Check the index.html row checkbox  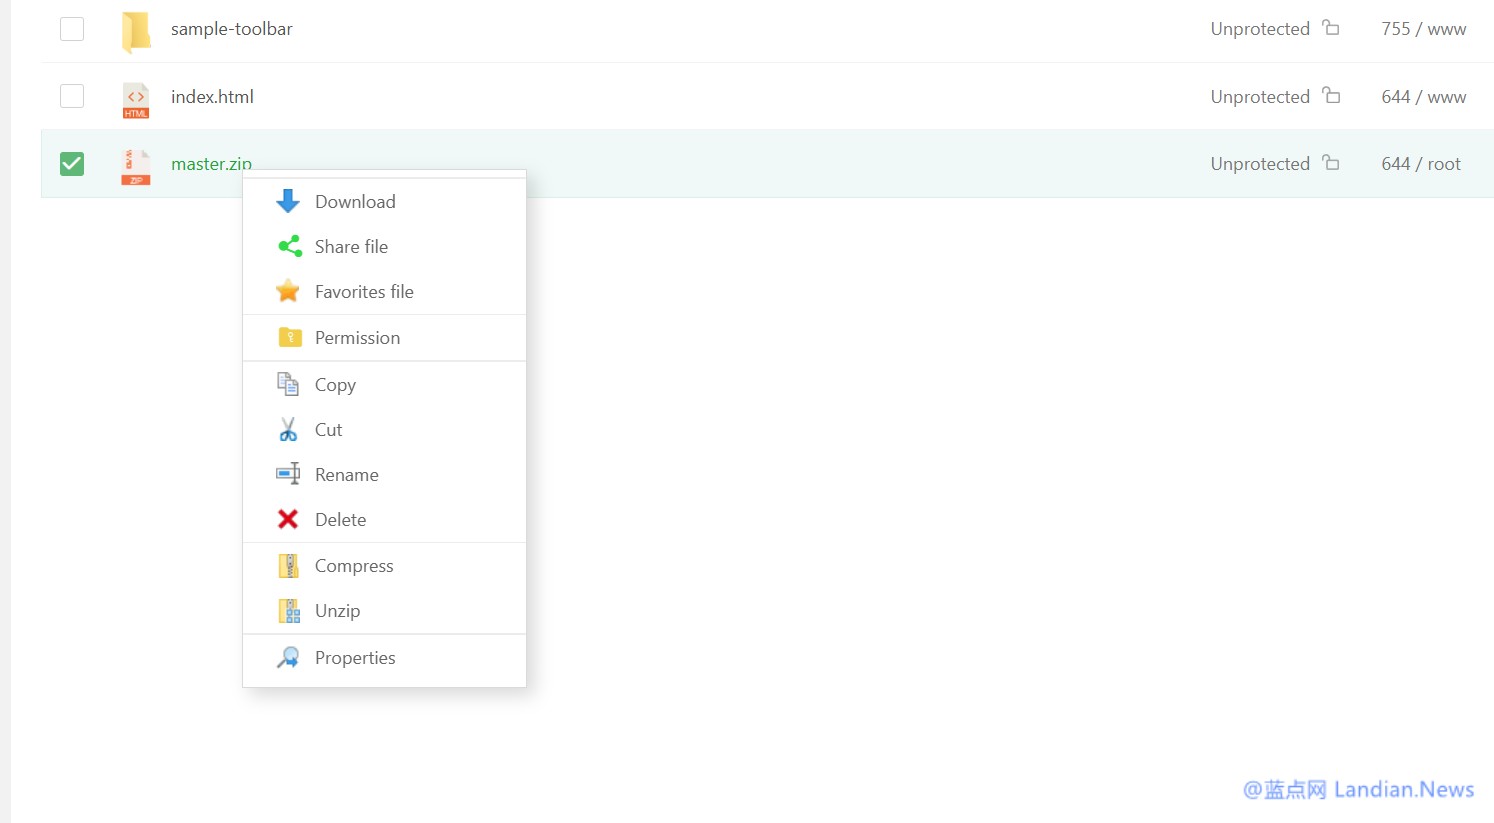pyautogui.click(x=72, y=96)
